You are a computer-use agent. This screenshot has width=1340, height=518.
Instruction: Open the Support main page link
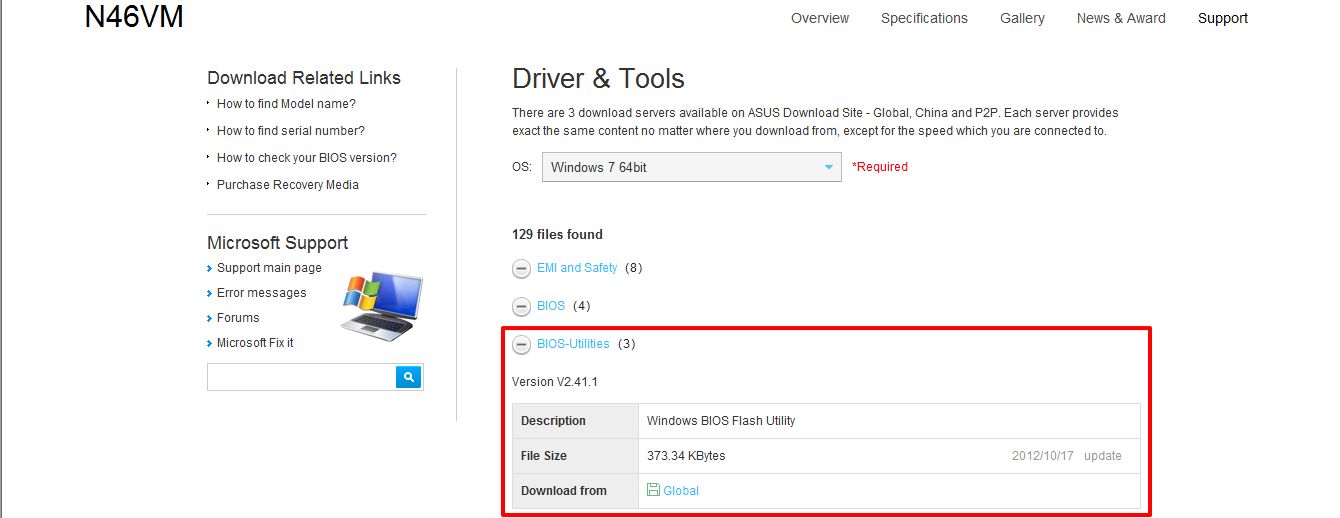pyautogui.click(x=269, y=268)
